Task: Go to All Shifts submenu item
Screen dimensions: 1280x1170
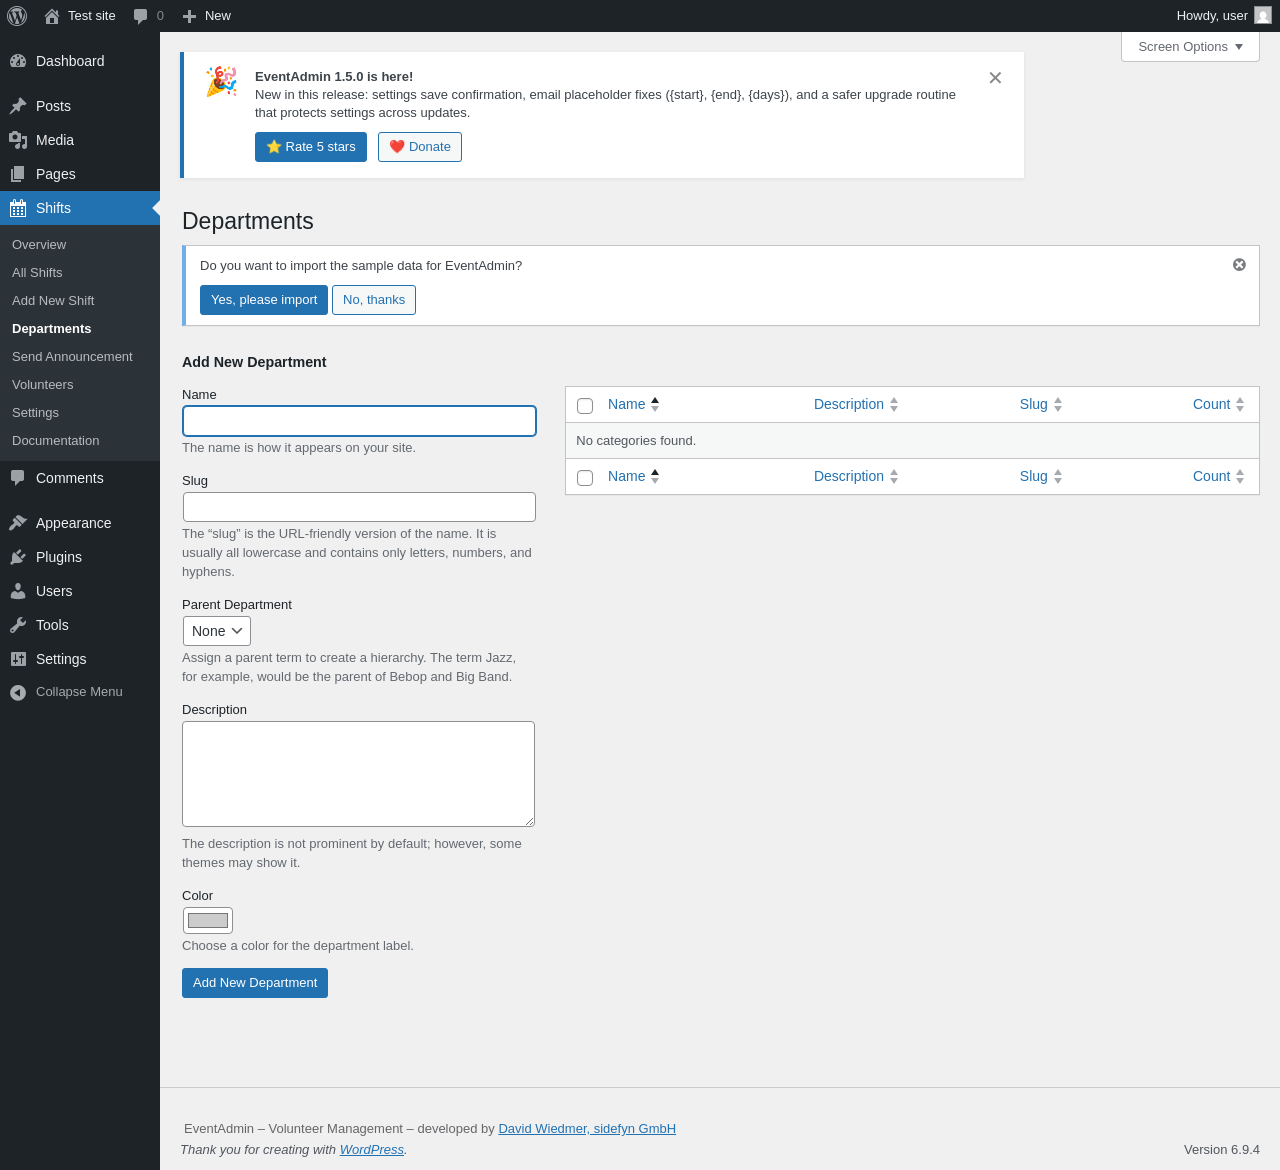Action: [x=37, y=273]
